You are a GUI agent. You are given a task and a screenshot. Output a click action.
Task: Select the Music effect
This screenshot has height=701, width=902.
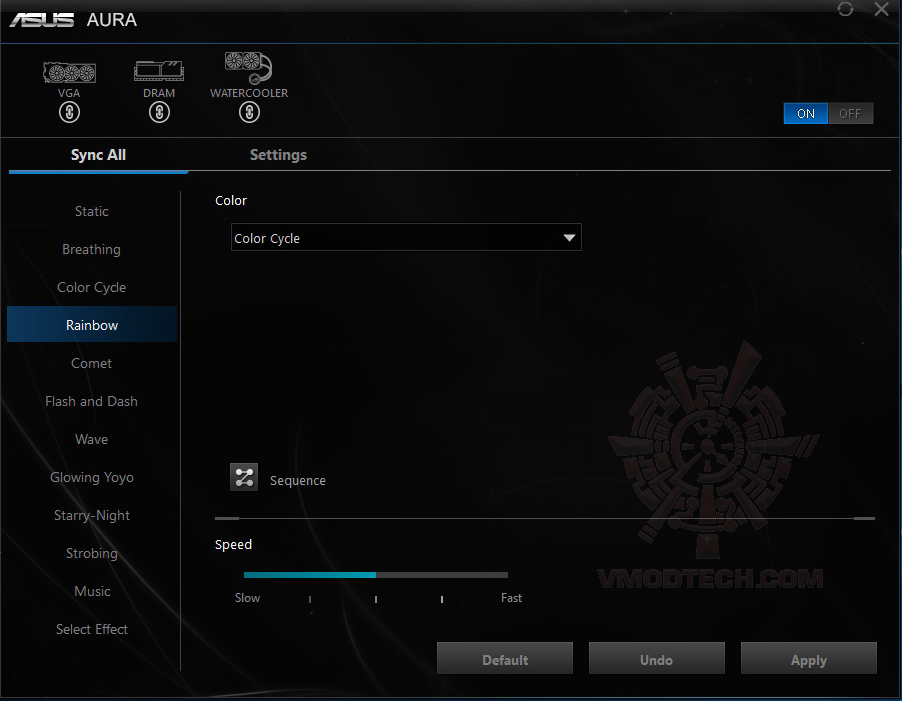91,591
